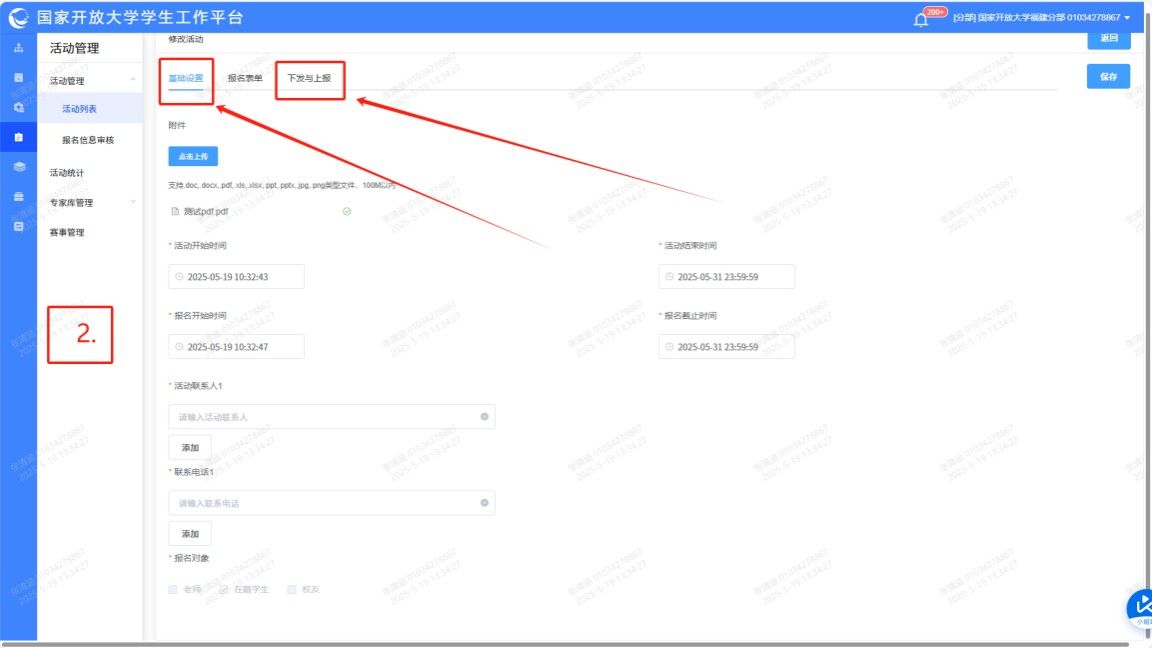Switch to the 下发与上报 tab

[x=309, y=78]
